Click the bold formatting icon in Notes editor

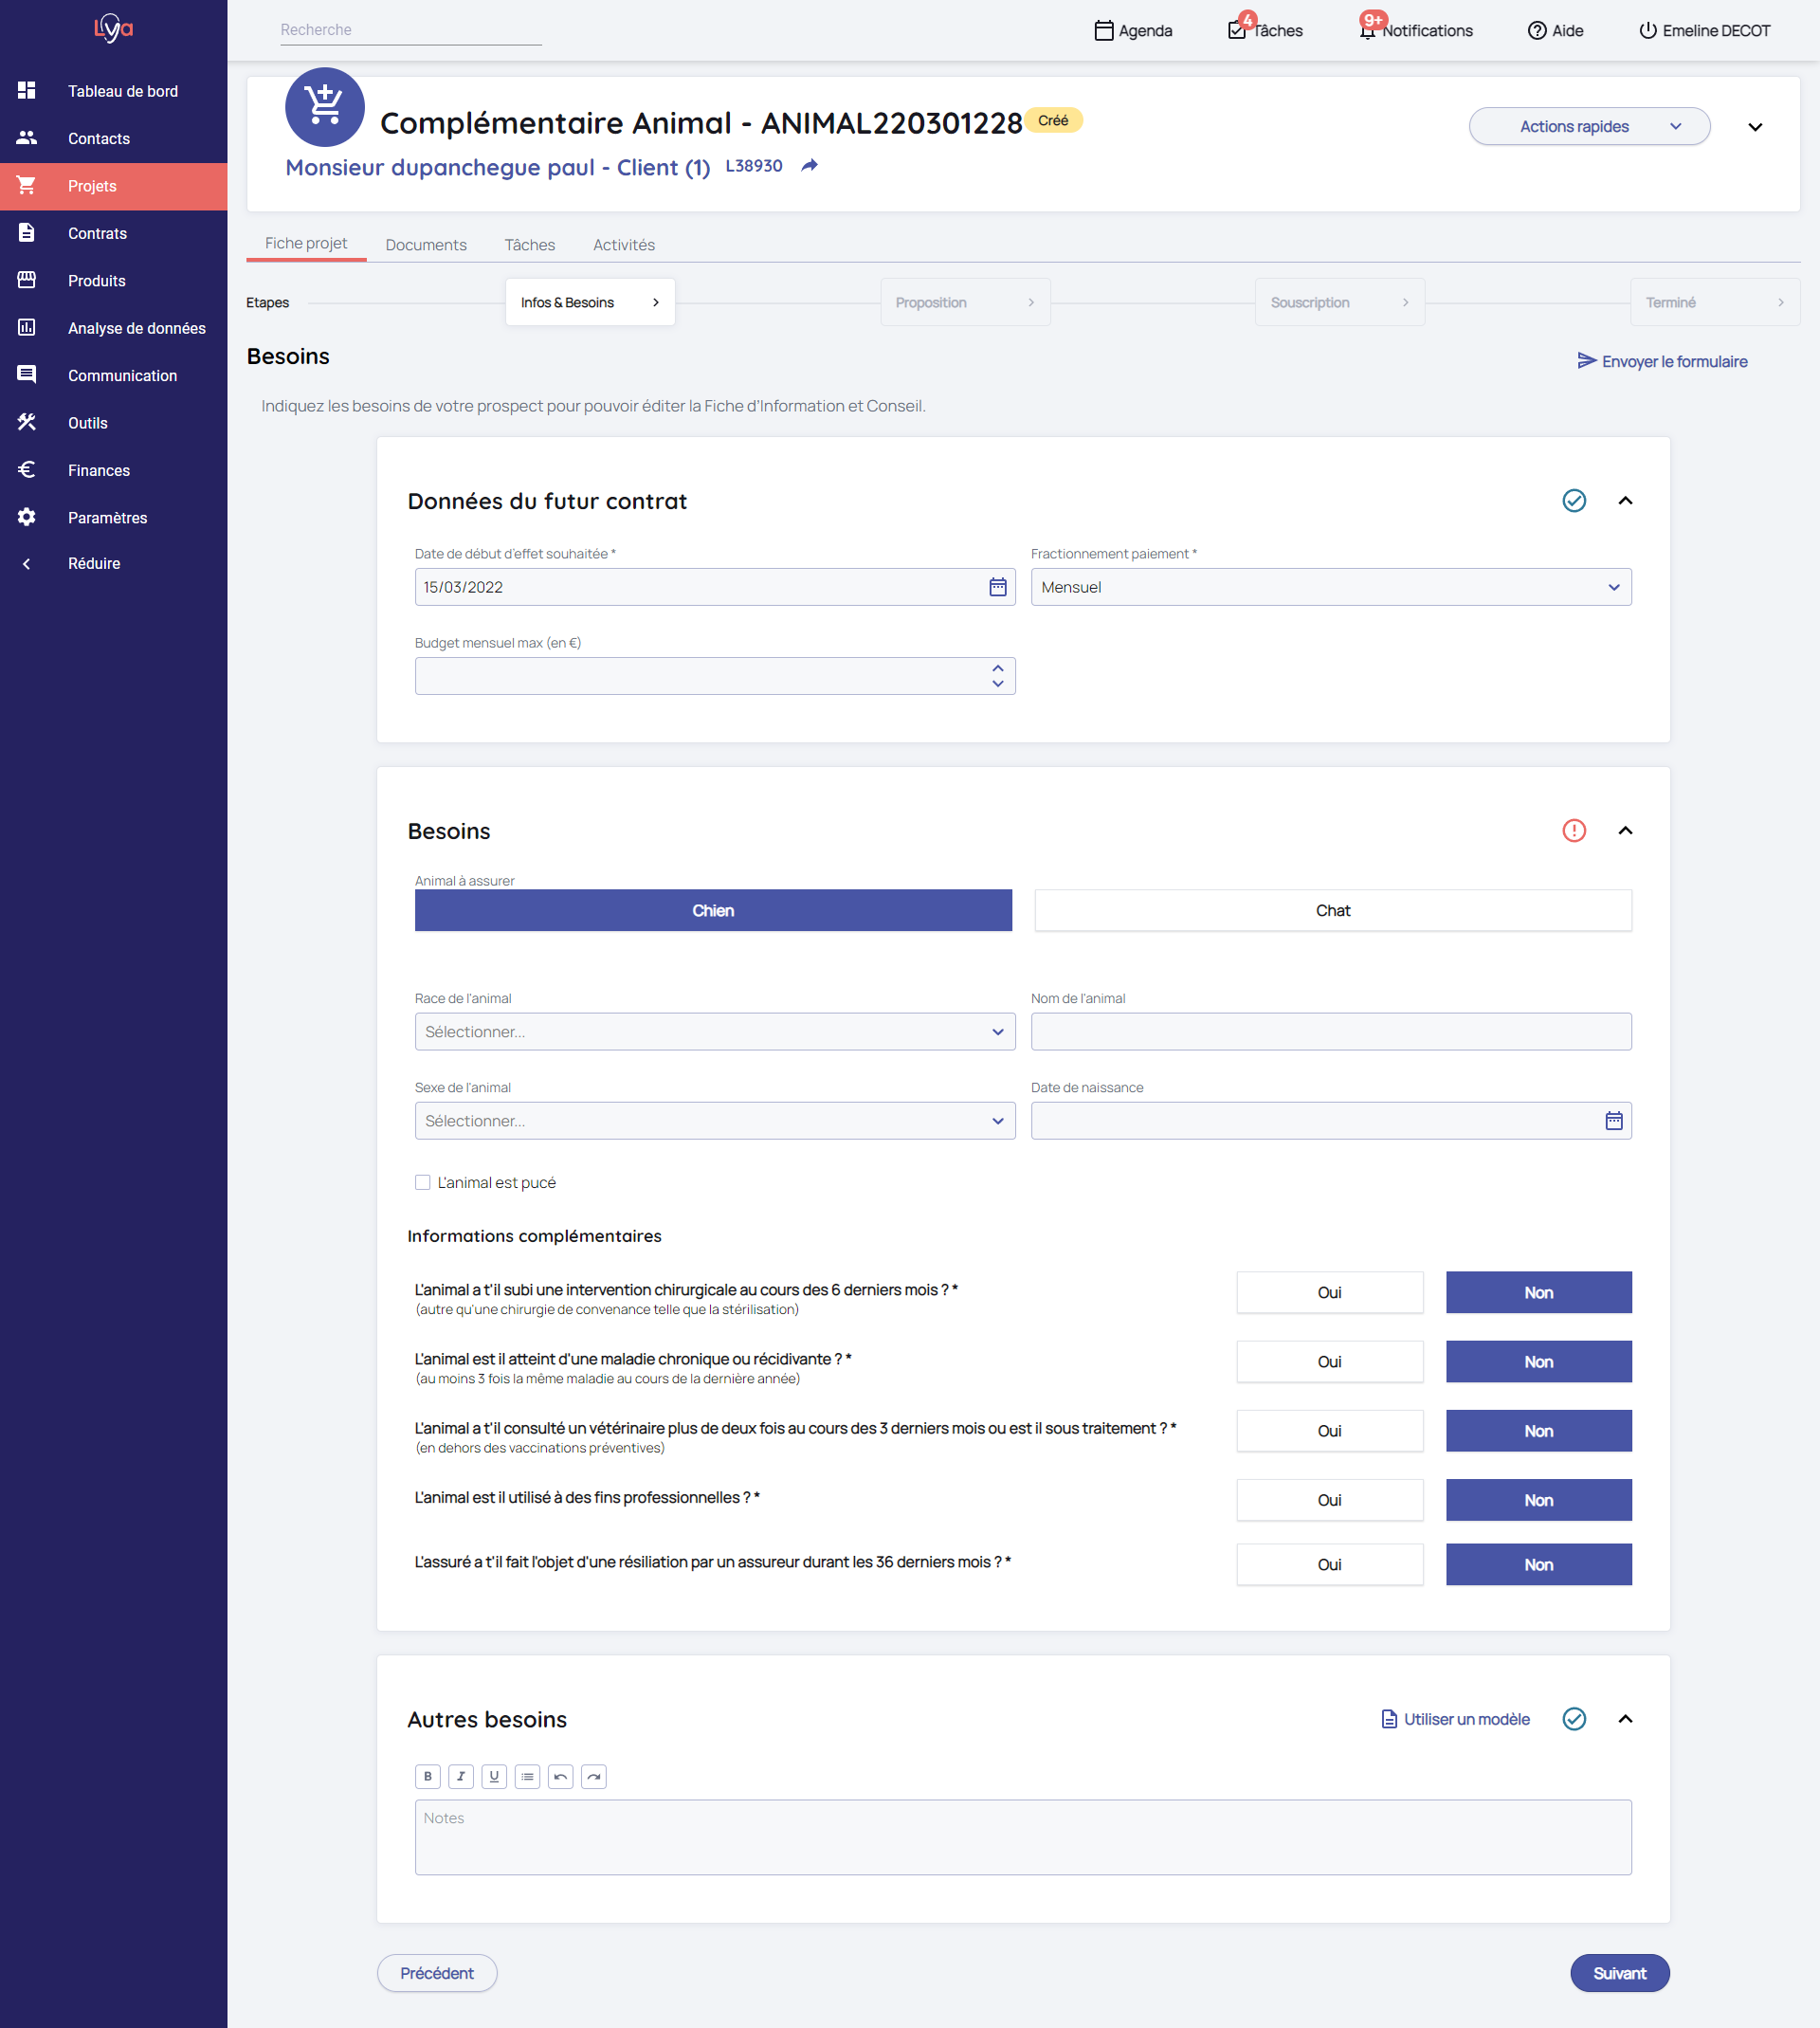[x=428, y=1776]
